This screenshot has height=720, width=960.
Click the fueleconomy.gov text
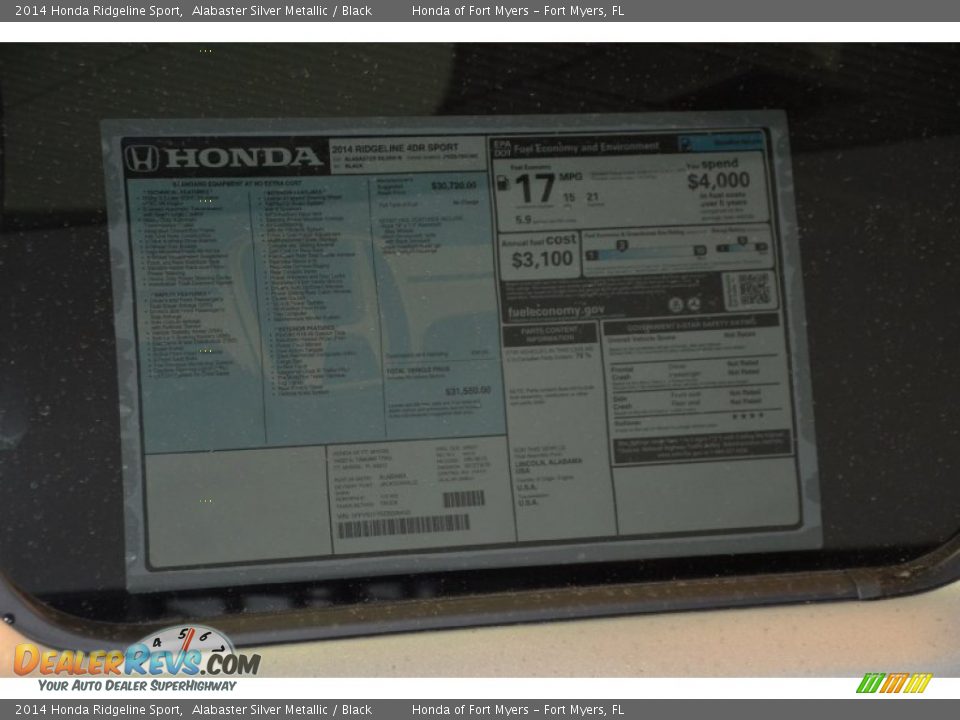coord(556,310)
